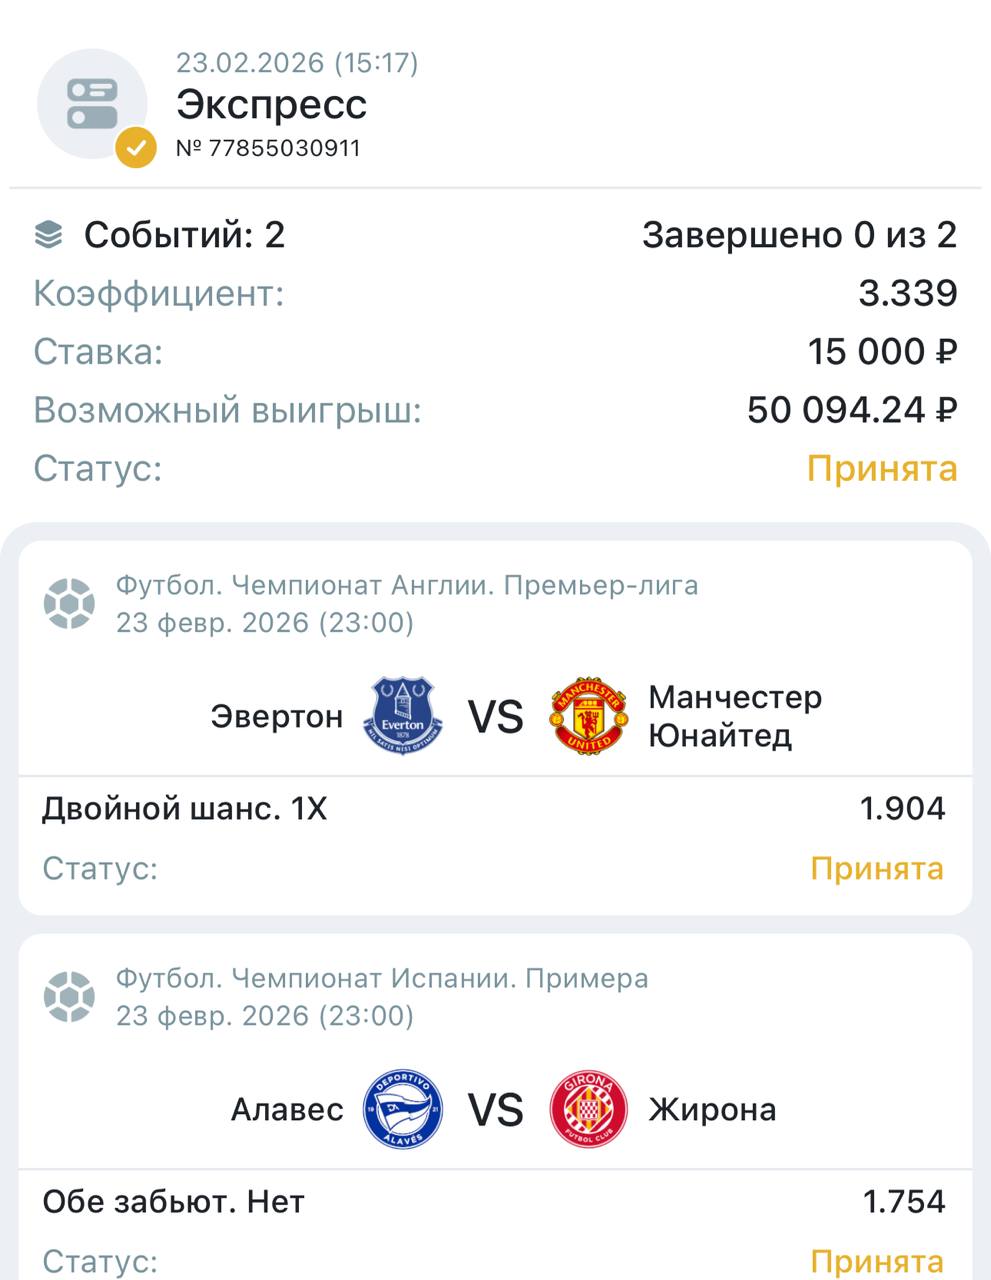
Task: Click the overall Принята status under Возможный выигрыш
Action: [881, 468]
